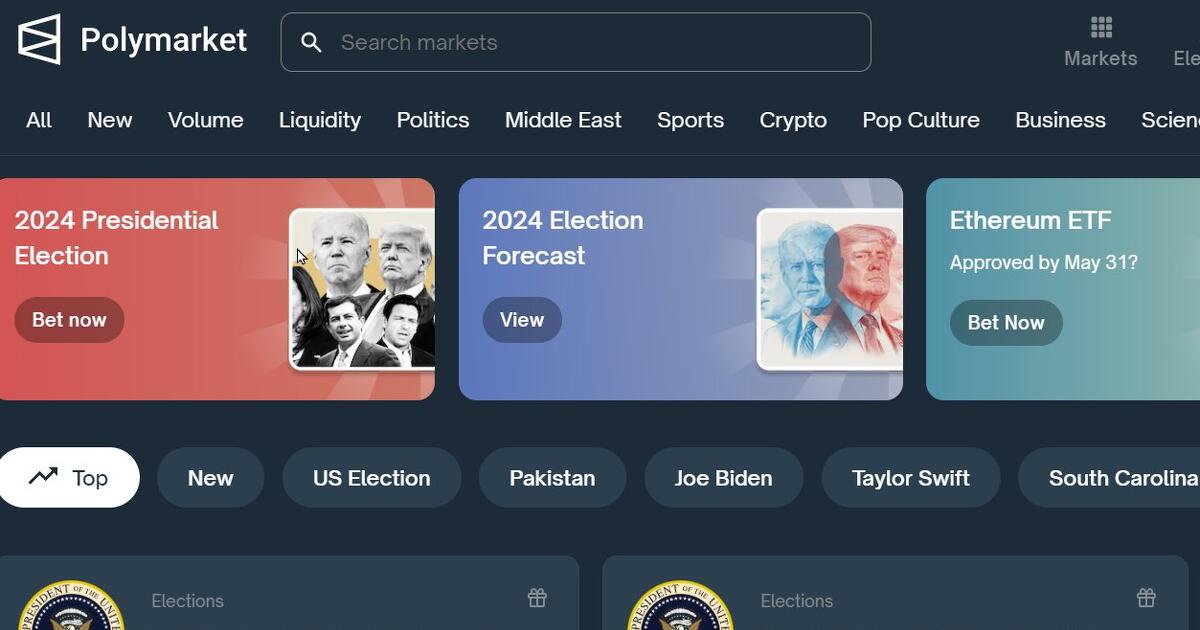
Task: Click gift icon on first Elections card
Action: pyautogui.click(x=537, y=598)
